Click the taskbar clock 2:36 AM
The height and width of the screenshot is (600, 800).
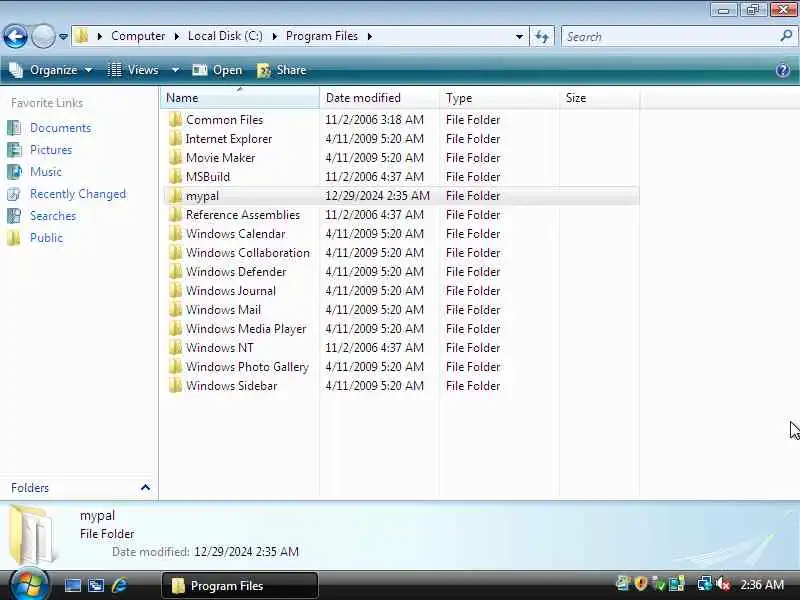(762, 584)
